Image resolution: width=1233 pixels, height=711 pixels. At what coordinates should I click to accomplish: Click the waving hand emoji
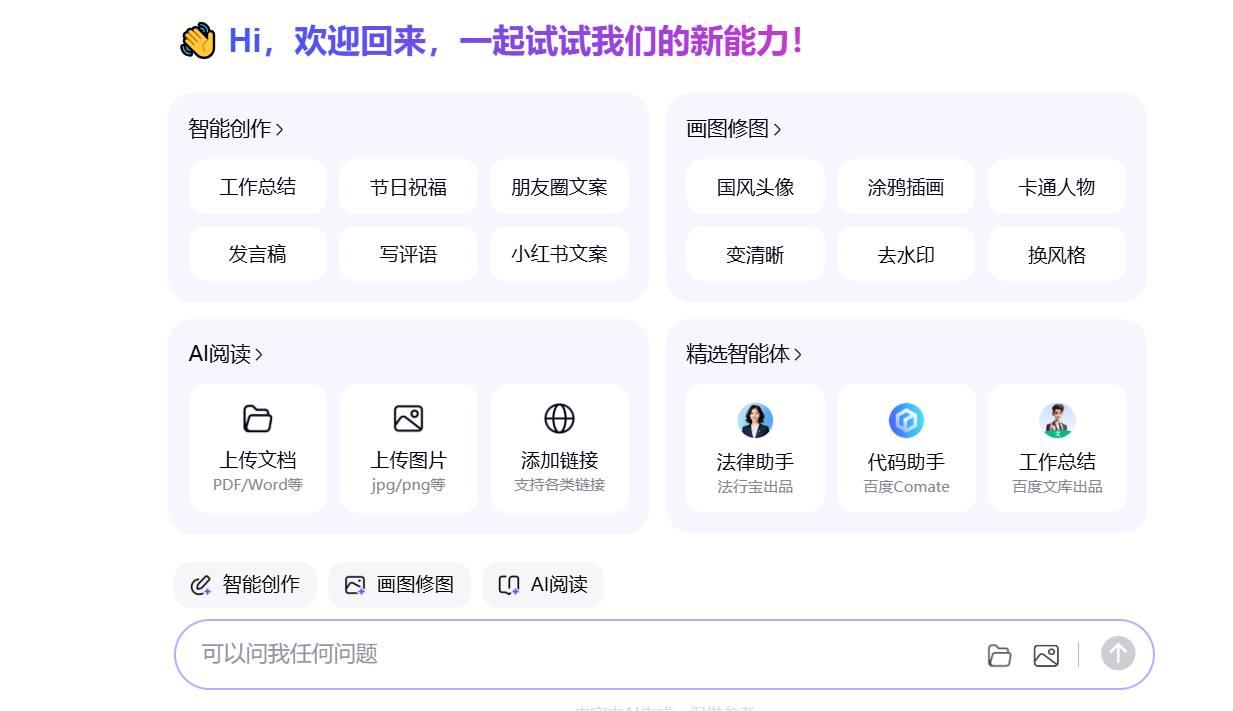[198, 42]
